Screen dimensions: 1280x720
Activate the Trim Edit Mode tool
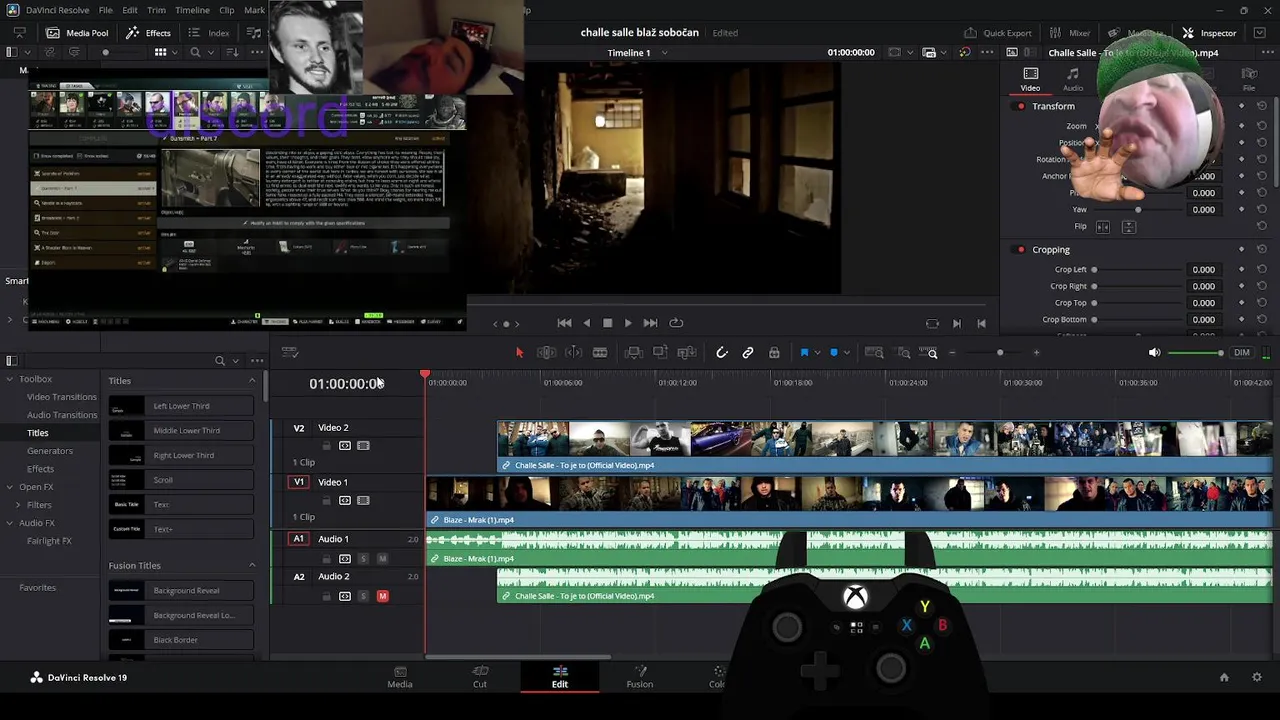point(546,353)
